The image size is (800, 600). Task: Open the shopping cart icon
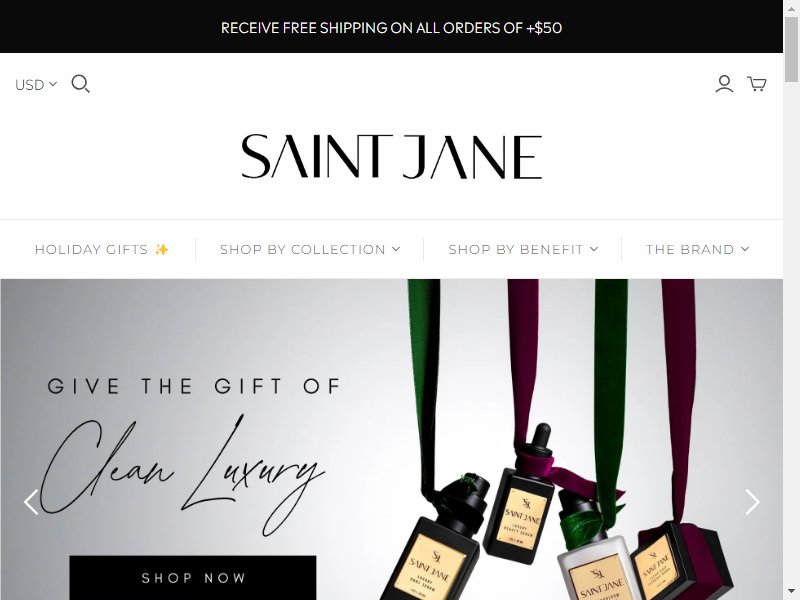[757, 84]
